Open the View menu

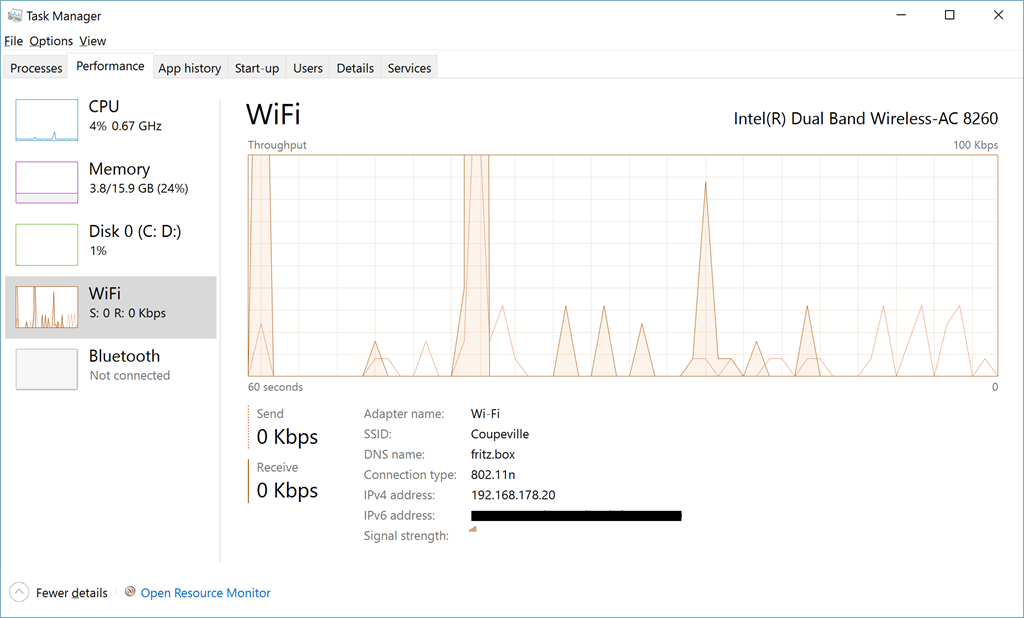coord(93,41)
